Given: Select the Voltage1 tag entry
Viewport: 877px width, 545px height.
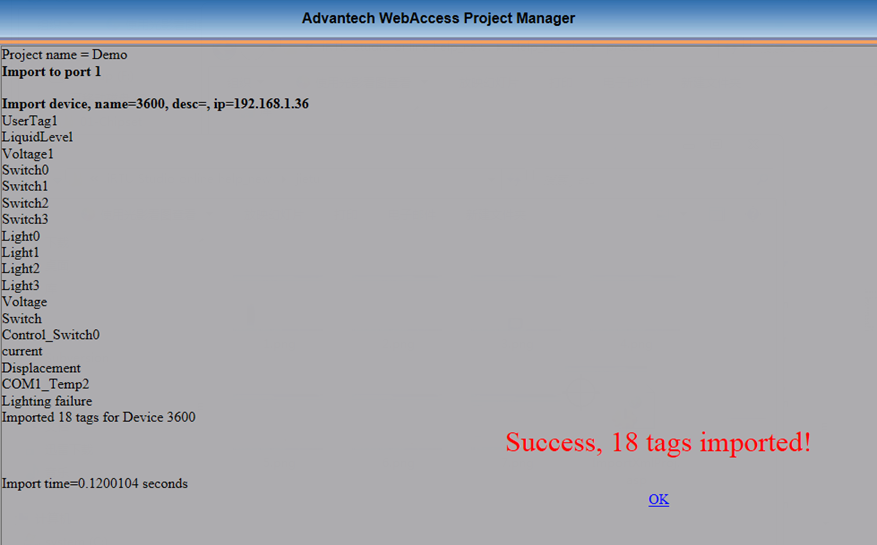Looking at the screenshot, I should pos(28,154).
